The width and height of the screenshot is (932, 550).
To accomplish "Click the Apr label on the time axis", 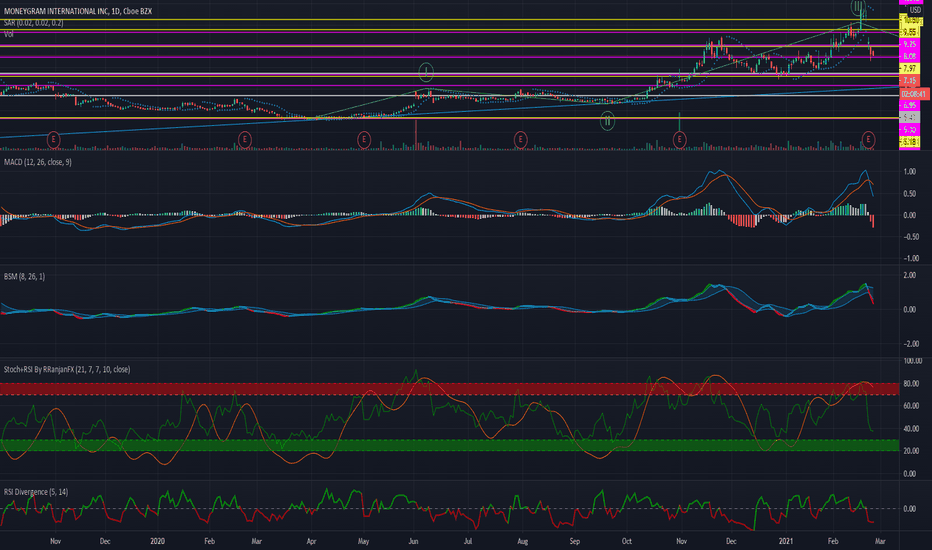I will pyautogui.click(x=311, y=541).
